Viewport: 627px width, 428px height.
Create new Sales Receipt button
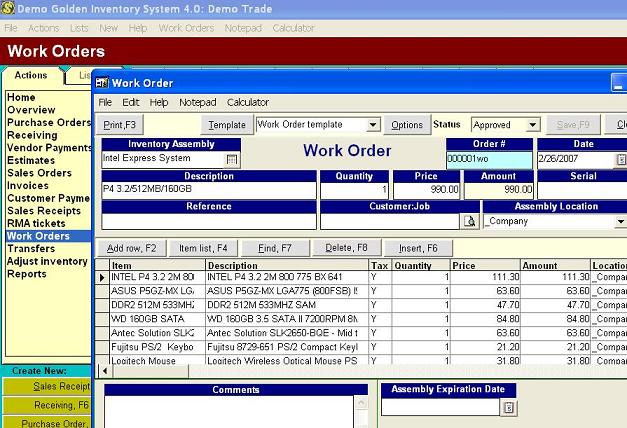pos(47,386)
